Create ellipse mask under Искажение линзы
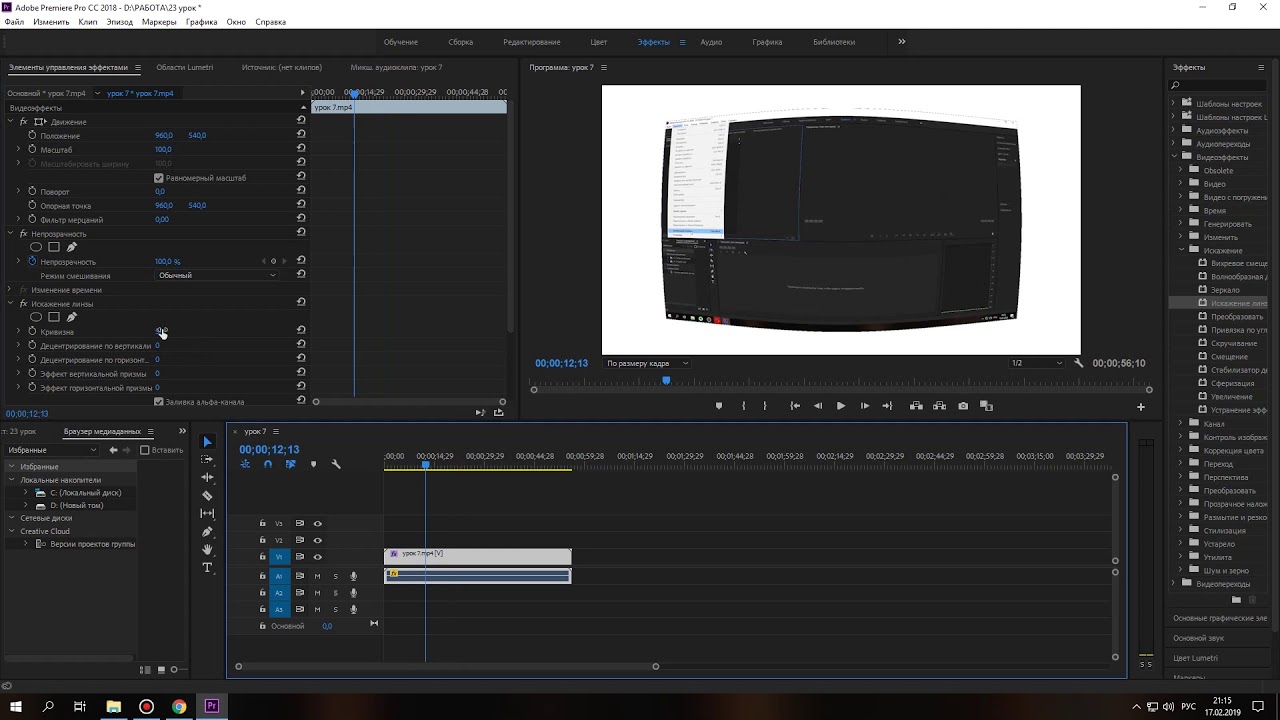The width and height of the screenshot is (1280, 720). [x=36, y=317]
